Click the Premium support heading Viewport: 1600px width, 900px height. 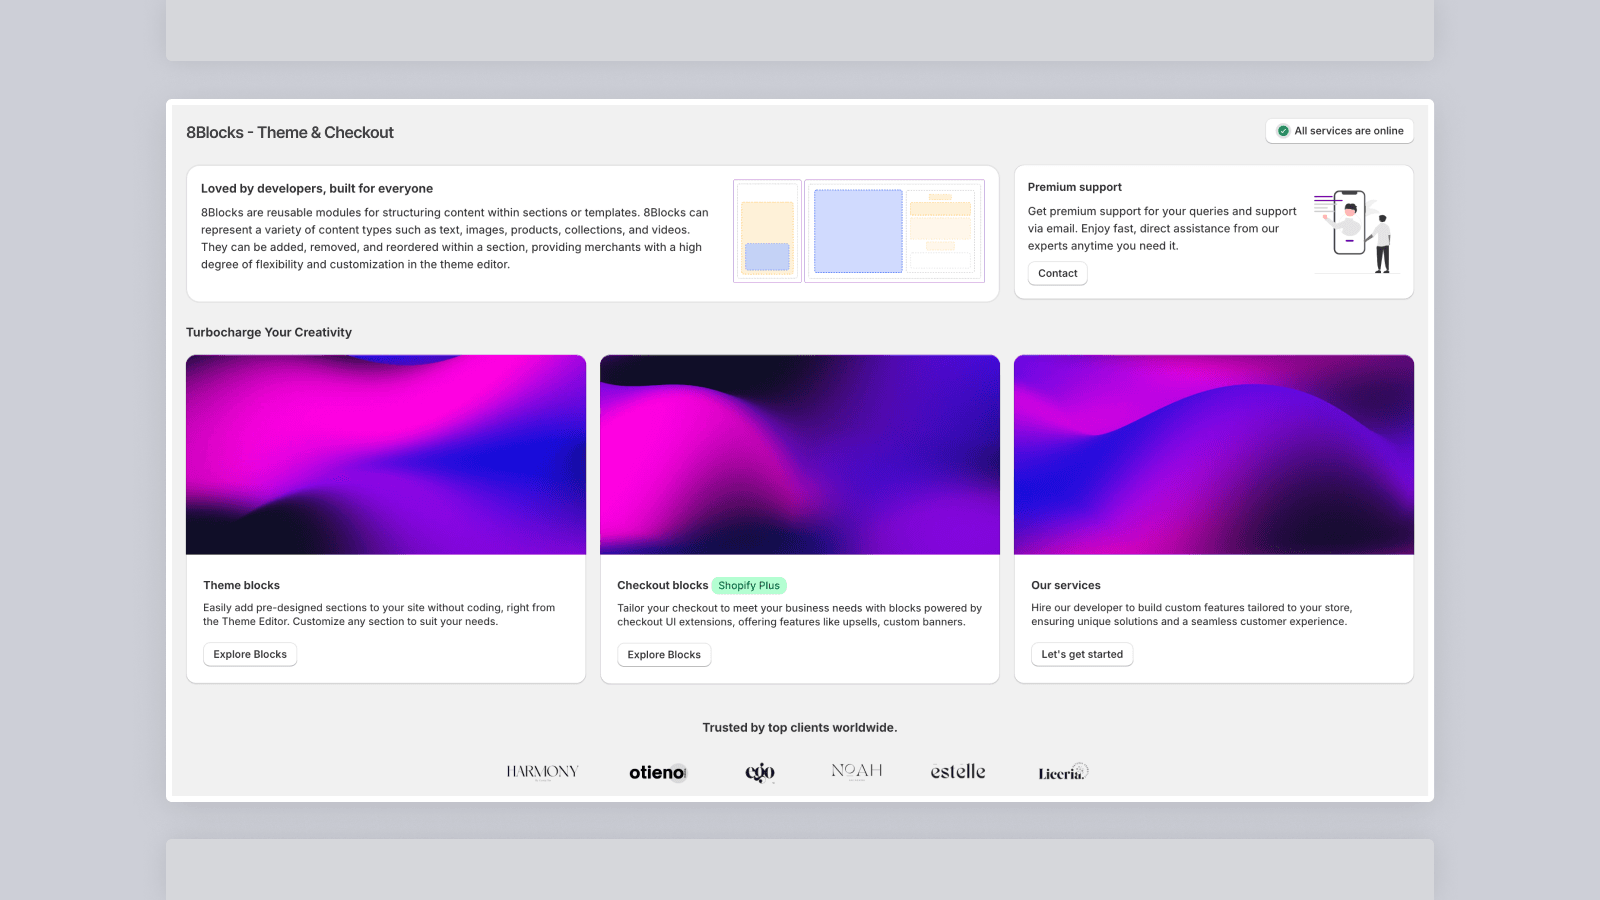coord(1075,187)
